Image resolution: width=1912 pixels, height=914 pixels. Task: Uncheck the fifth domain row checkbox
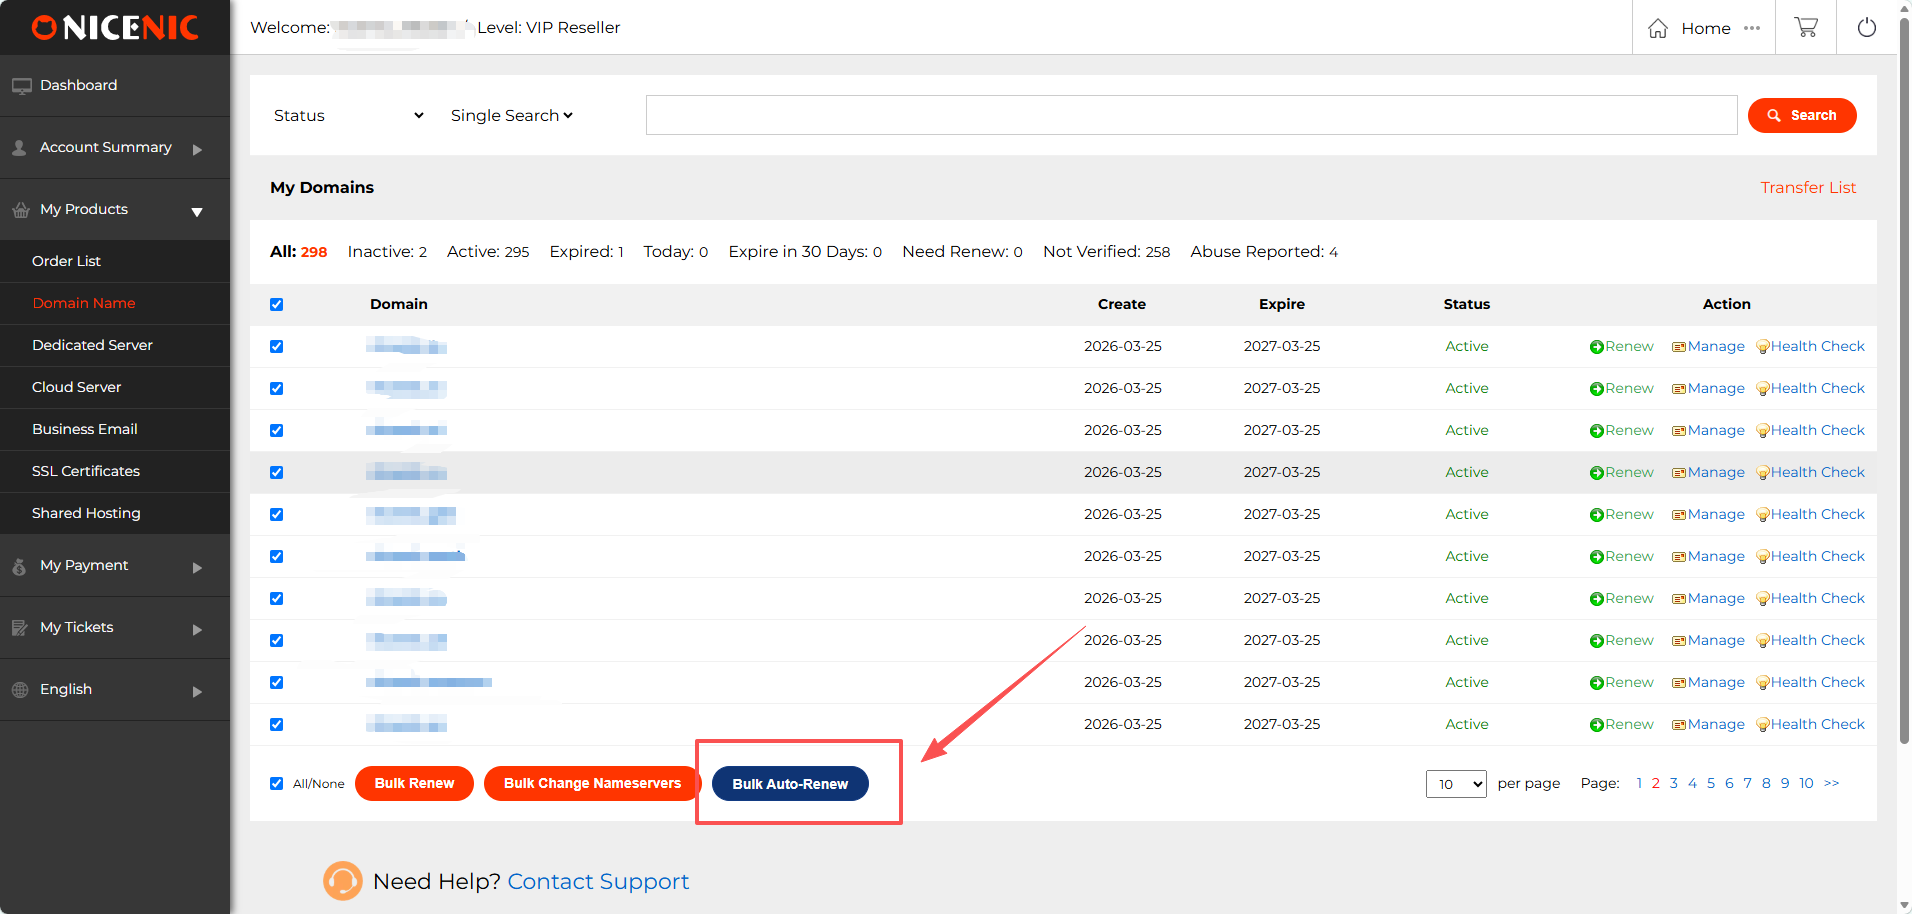[x=276, y=515]
